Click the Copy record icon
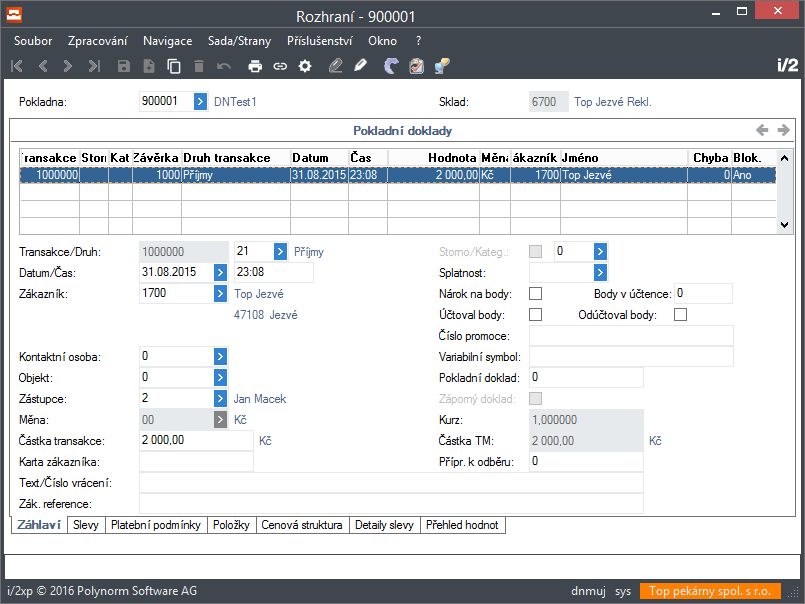The height and width of the screenshot is (604, 805). pos(174,66)
